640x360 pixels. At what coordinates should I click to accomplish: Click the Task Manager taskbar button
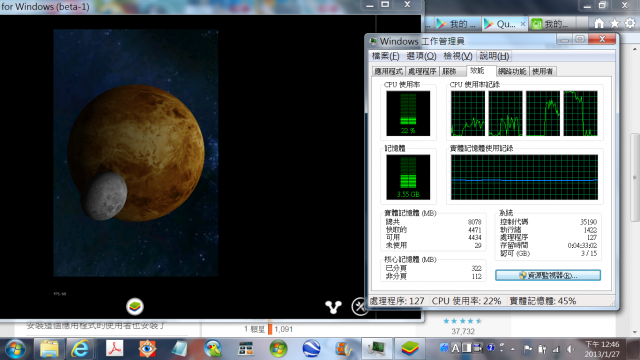pyautogui.click(x=376, y=349)
